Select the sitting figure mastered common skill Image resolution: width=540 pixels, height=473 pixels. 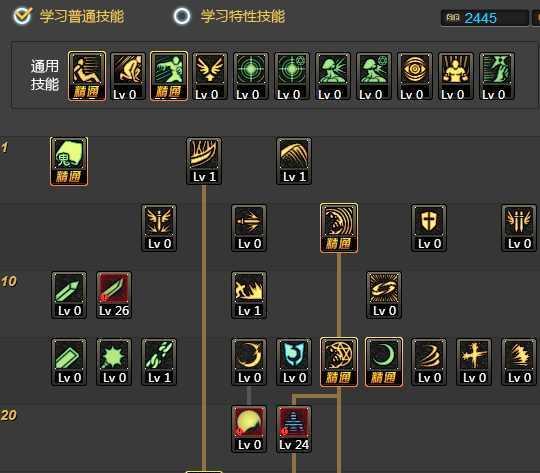87,76
